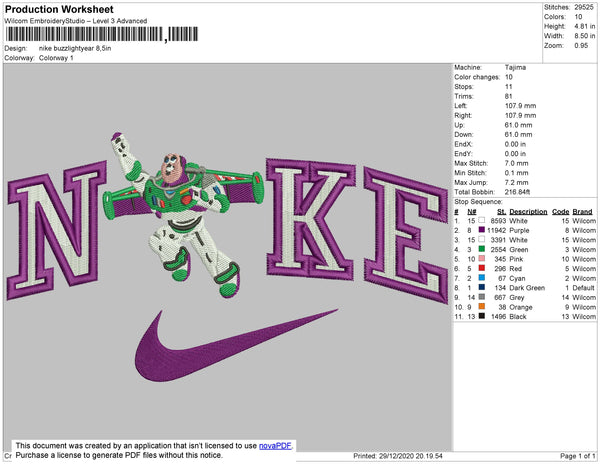This screenshot has width=600, height=464.
Task: Open the novaPDF link
Action: point(275,446)
